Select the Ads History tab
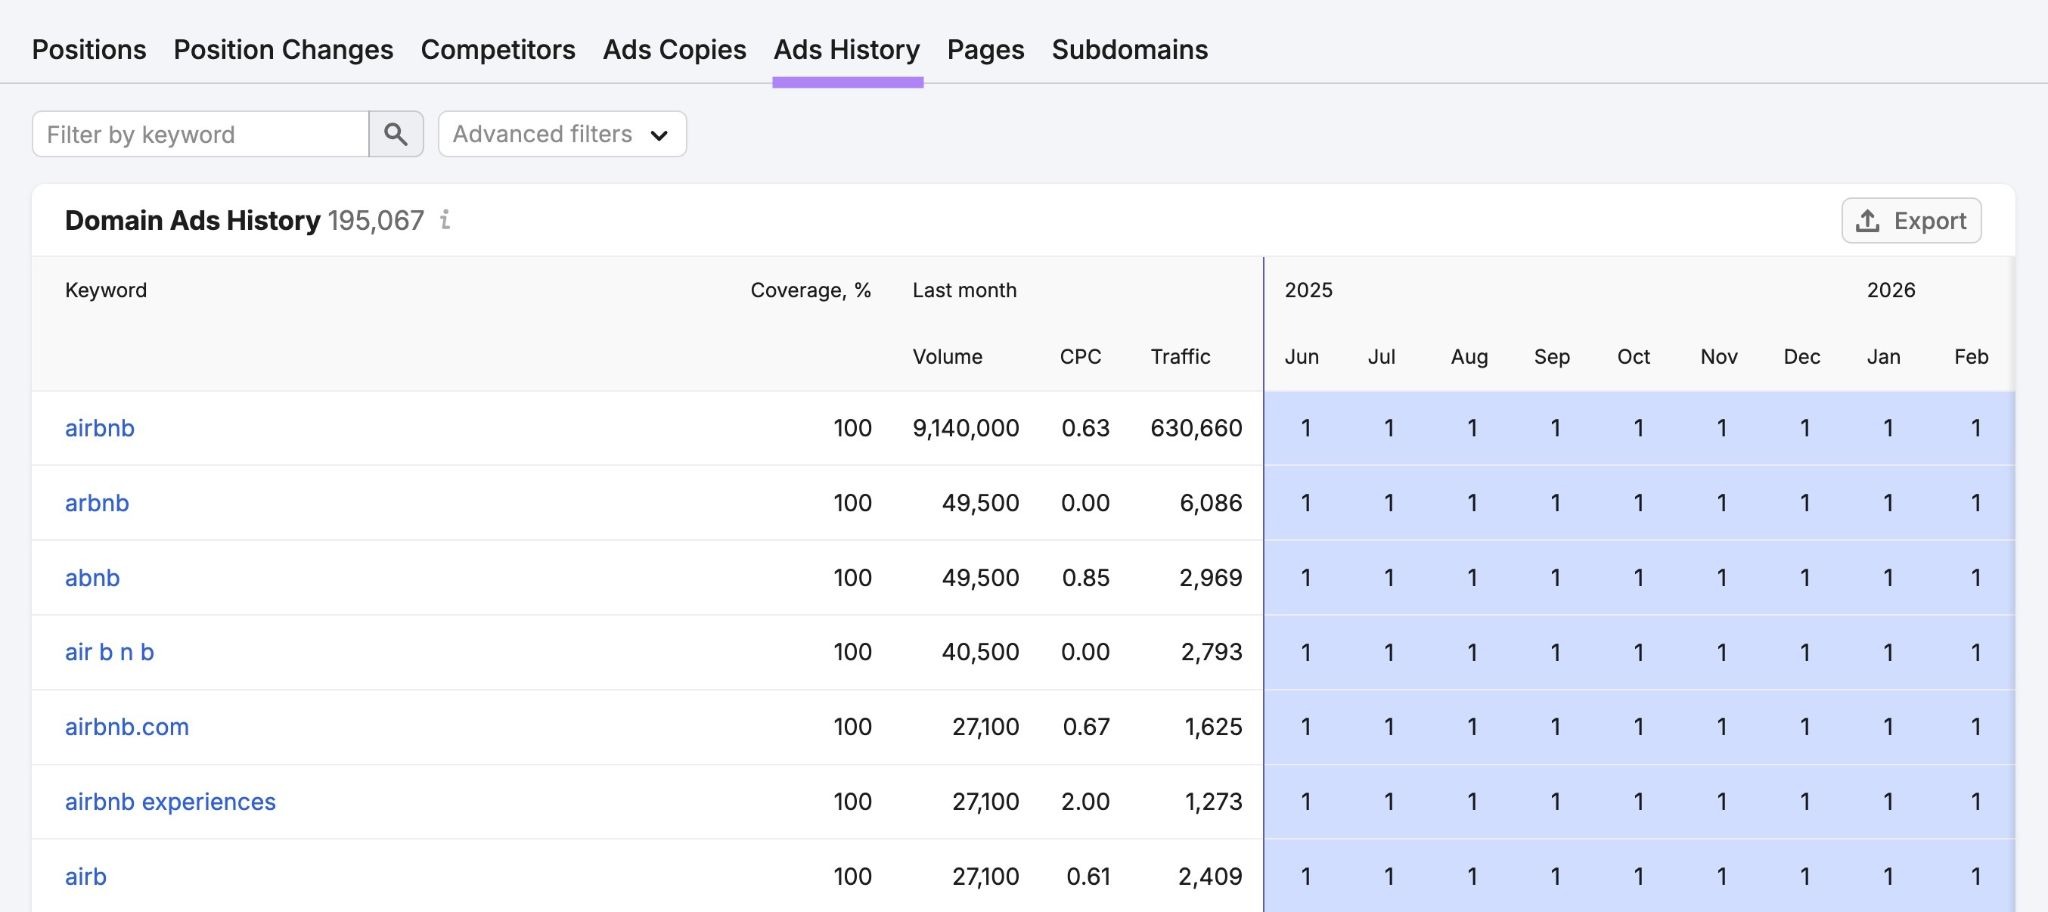Screen dimensions: 2048x912 [x=847, y=49]
